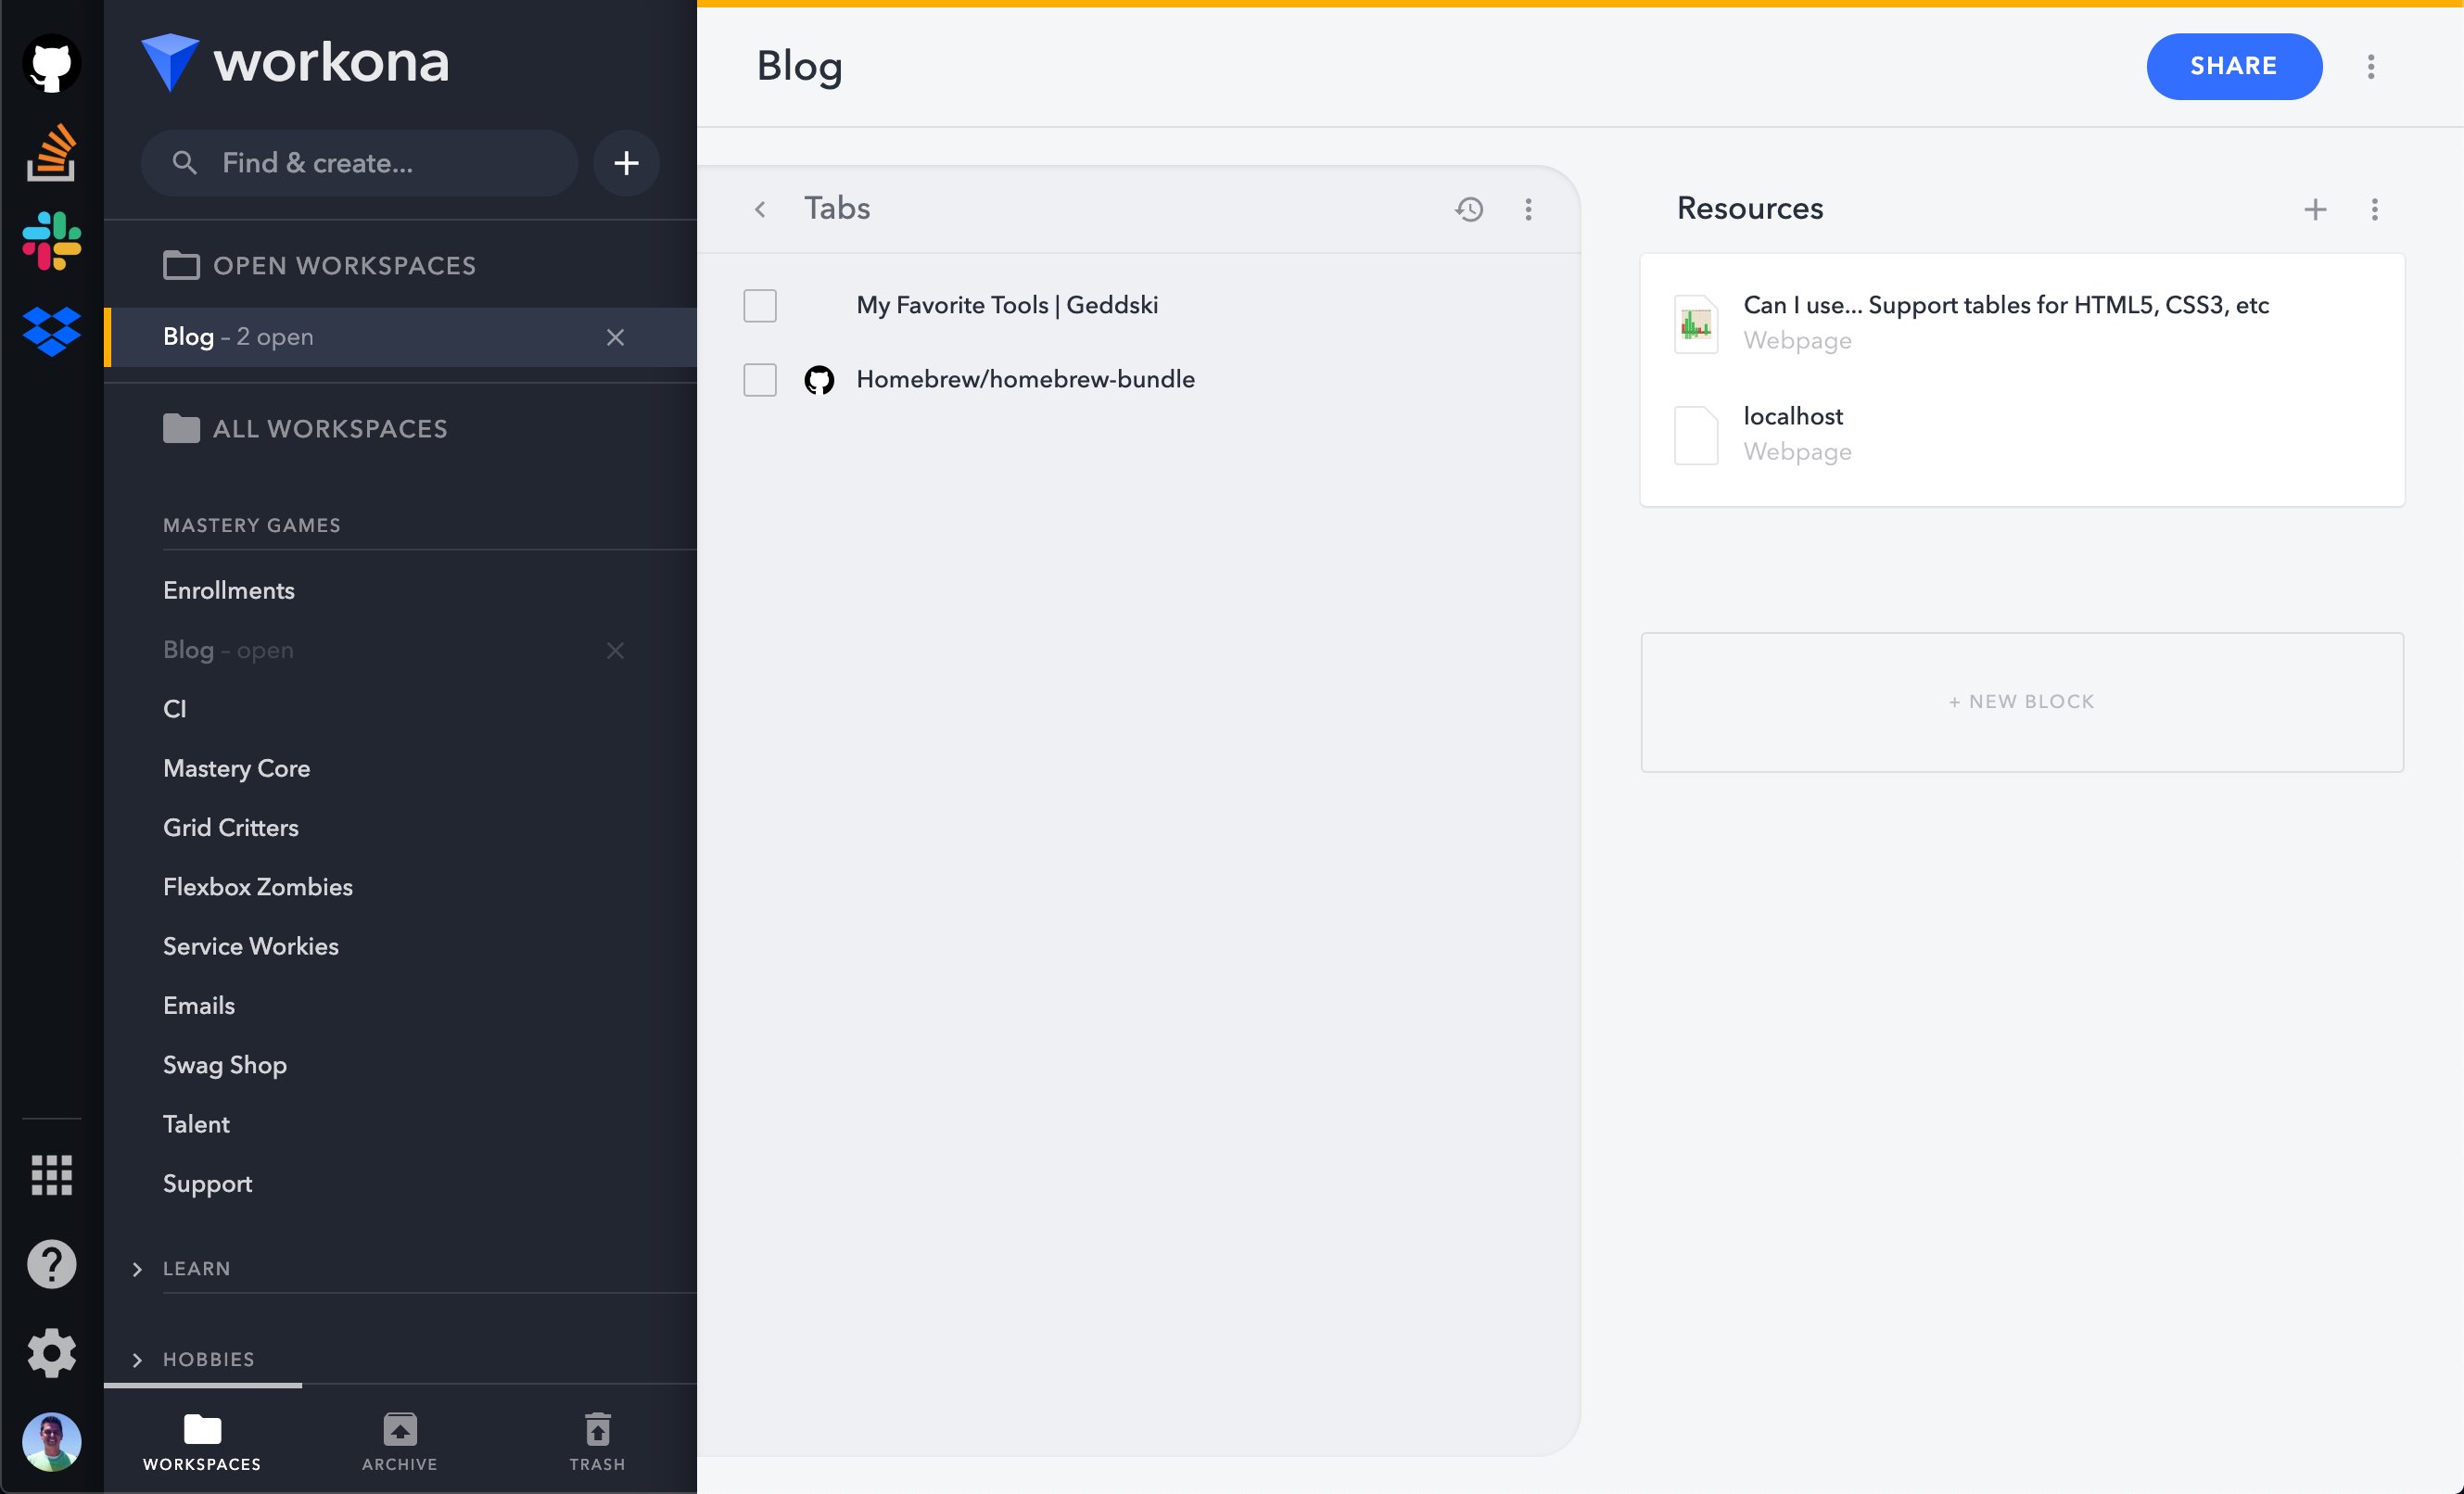The width and height of the screenshot is (2464, 1494).
Task: Open the apps grid icon
Action: [x=51, y=1175]
